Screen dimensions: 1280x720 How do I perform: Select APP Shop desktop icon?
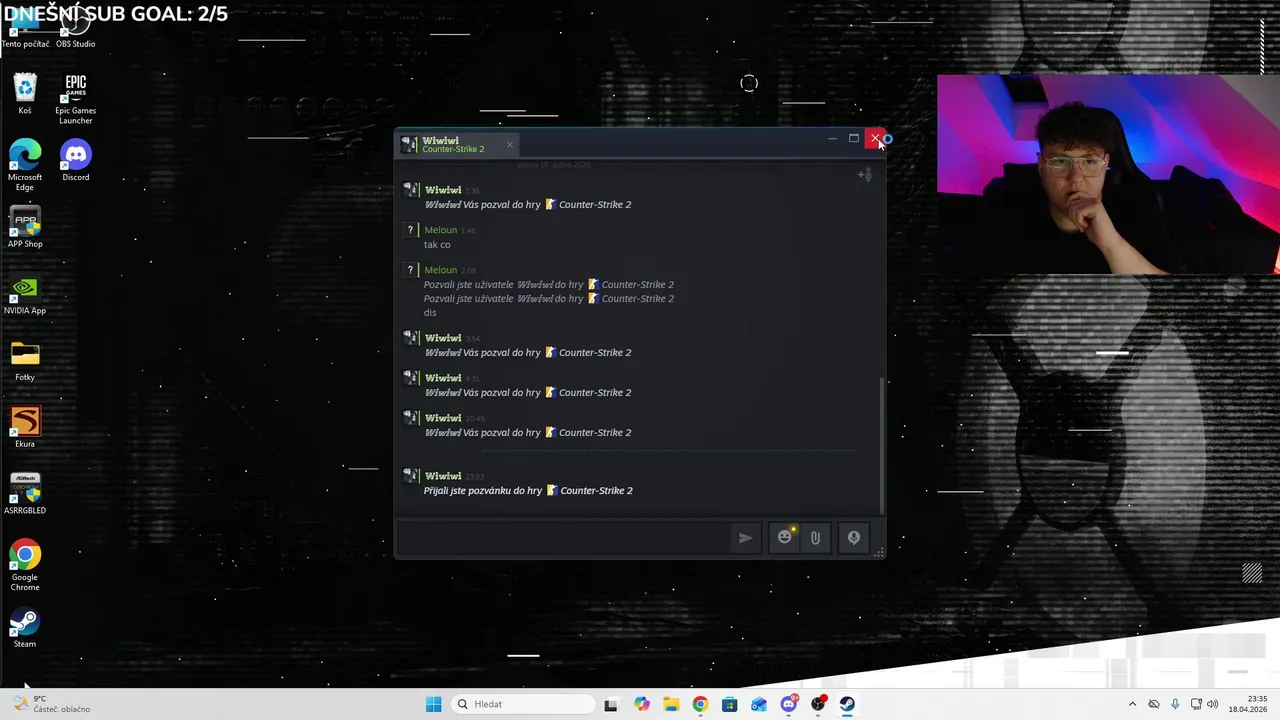[x=25, y=227]
